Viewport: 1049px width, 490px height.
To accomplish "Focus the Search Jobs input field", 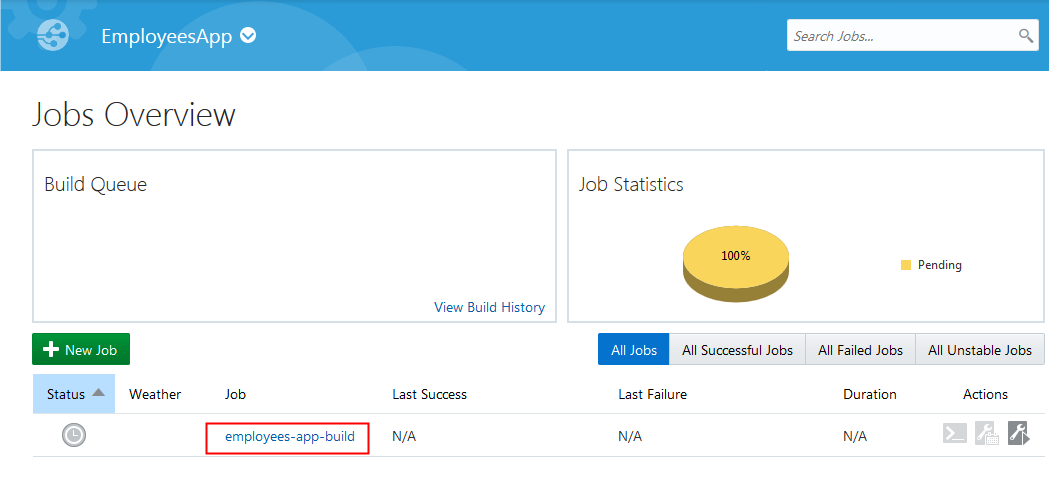I will [x=900, y=36].
